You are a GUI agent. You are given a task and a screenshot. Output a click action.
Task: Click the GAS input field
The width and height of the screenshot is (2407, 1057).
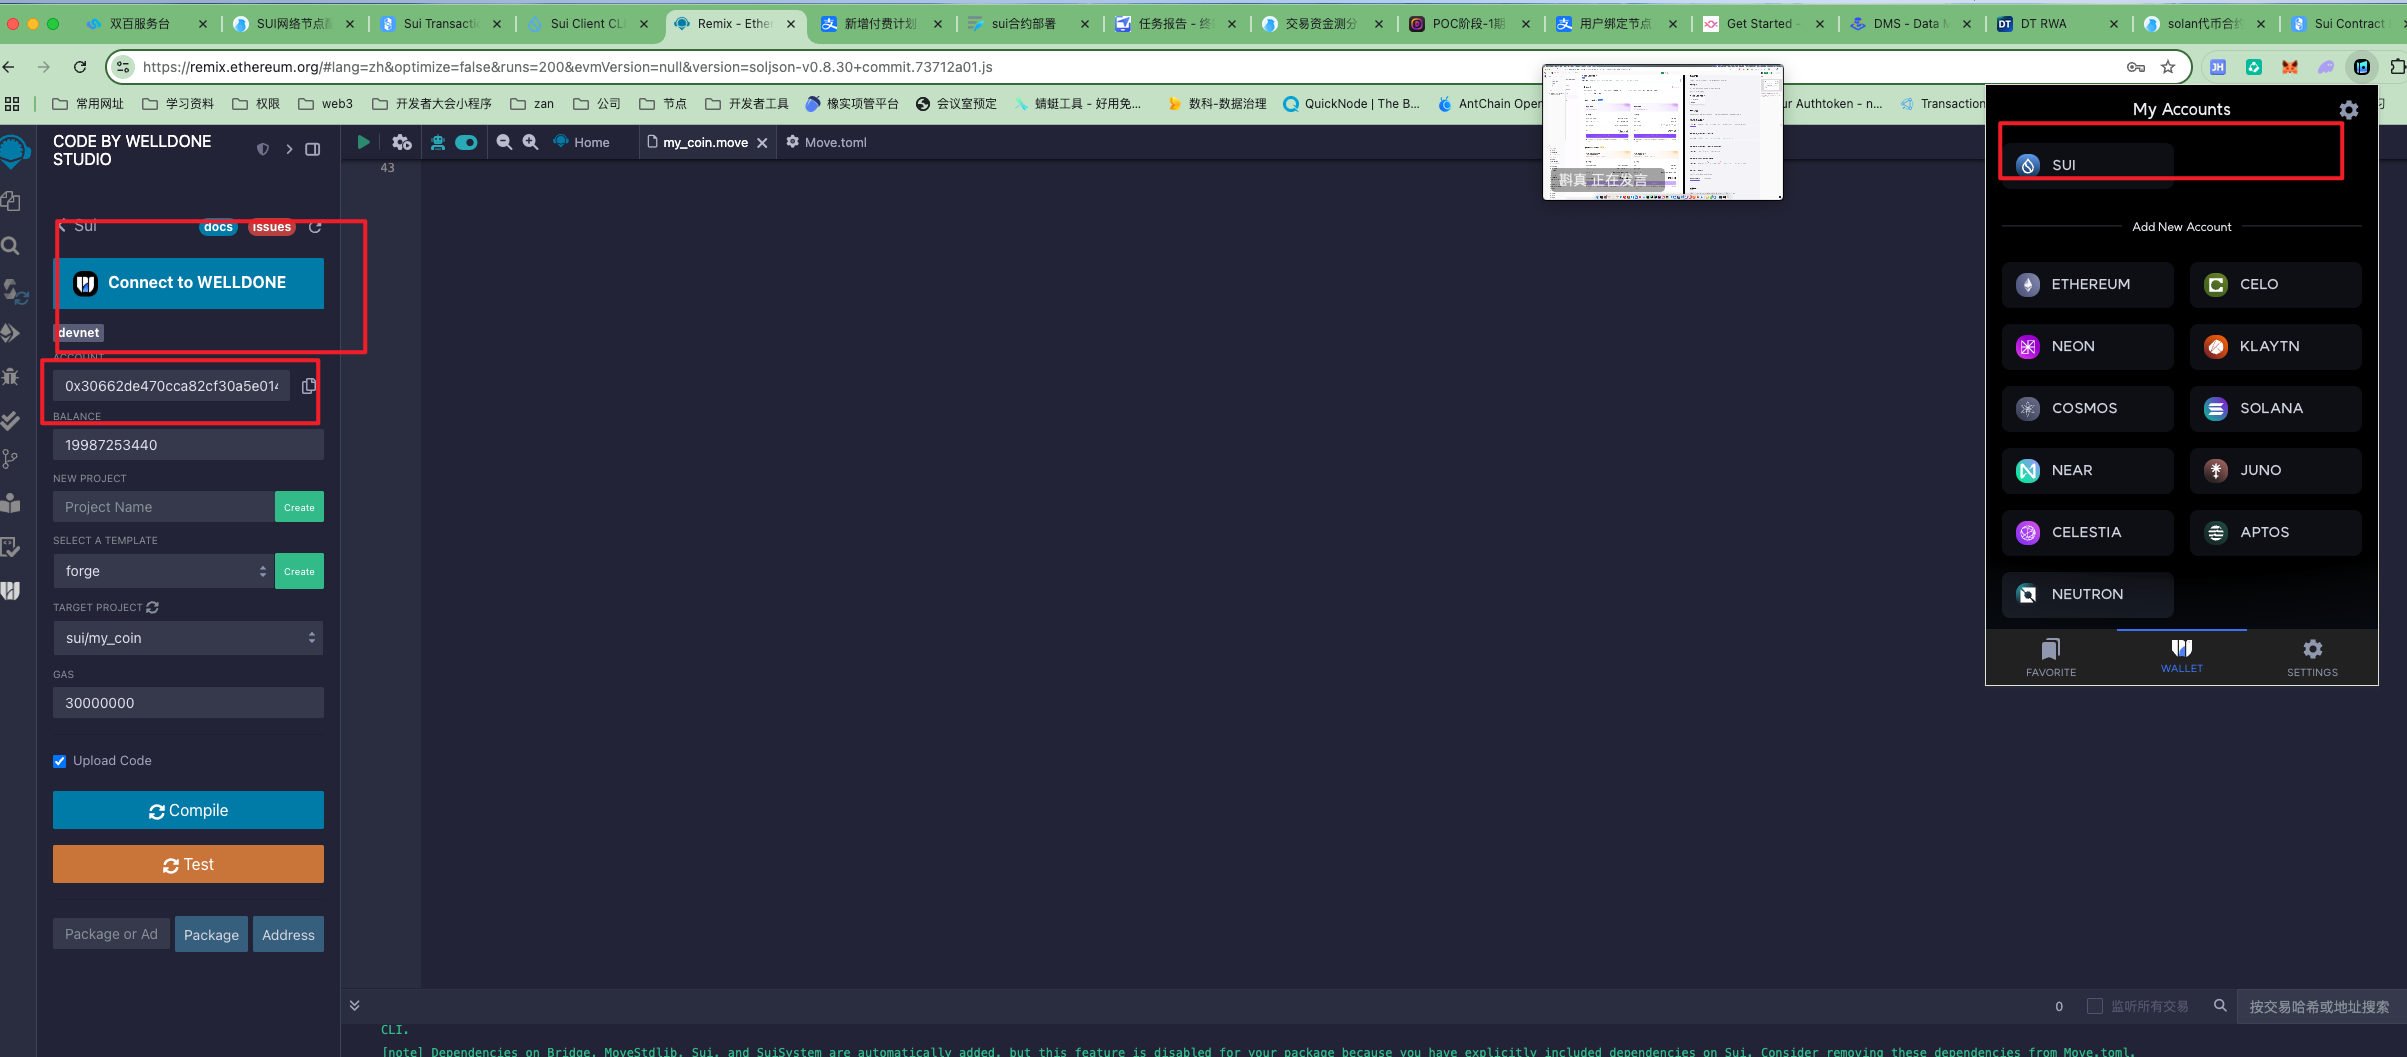(188, 703)
